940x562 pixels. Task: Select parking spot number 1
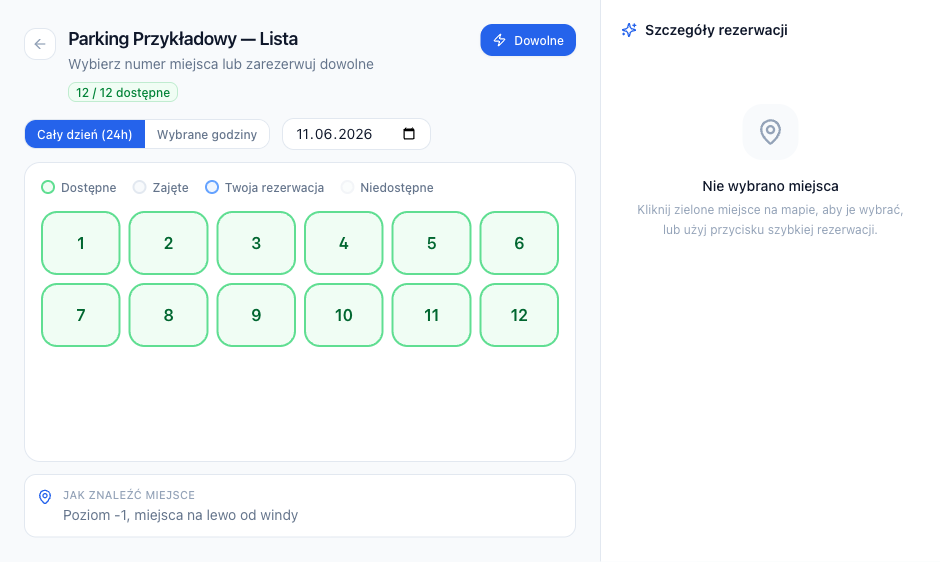[x=81, y=243]
